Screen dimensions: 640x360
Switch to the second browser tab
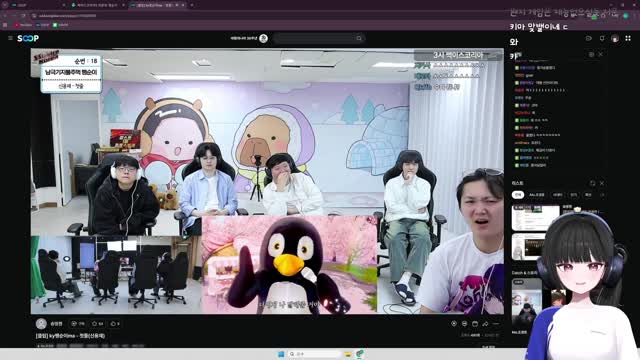97,5
